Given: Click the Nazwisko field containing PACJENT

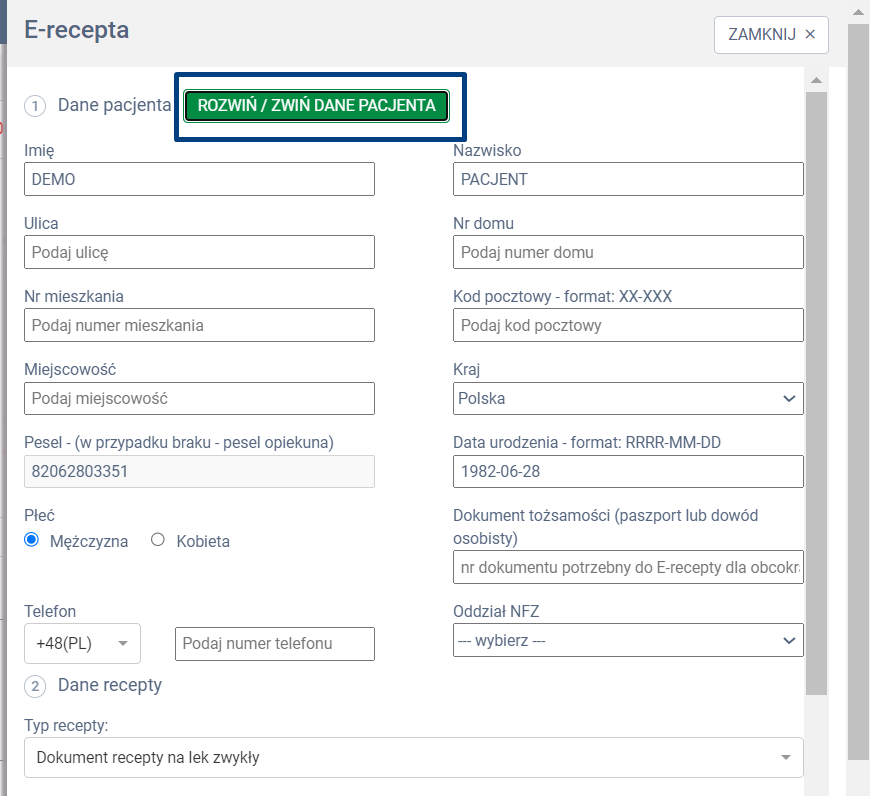Looking at the screenshot, I should pyautogui.click(x=628, y=180).
